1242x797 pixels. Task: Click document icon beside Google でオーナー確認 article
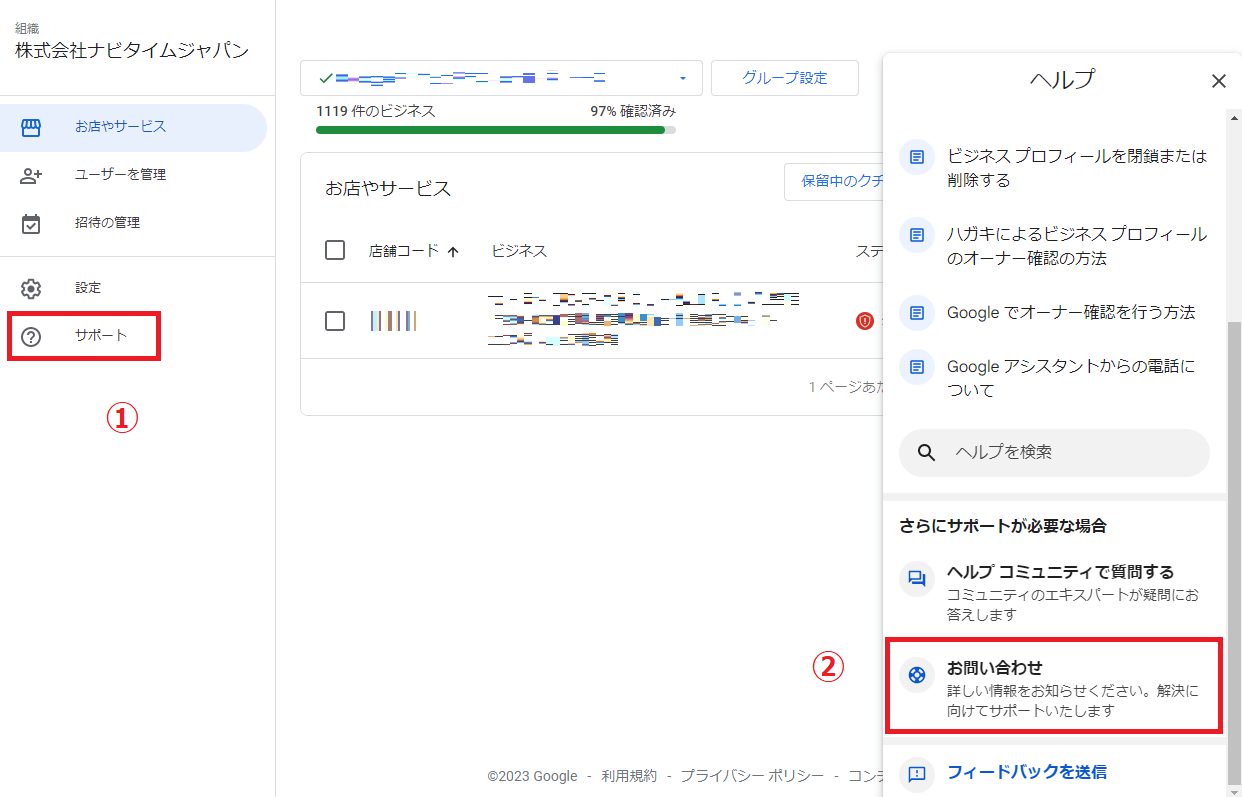(x=916, y=313)
